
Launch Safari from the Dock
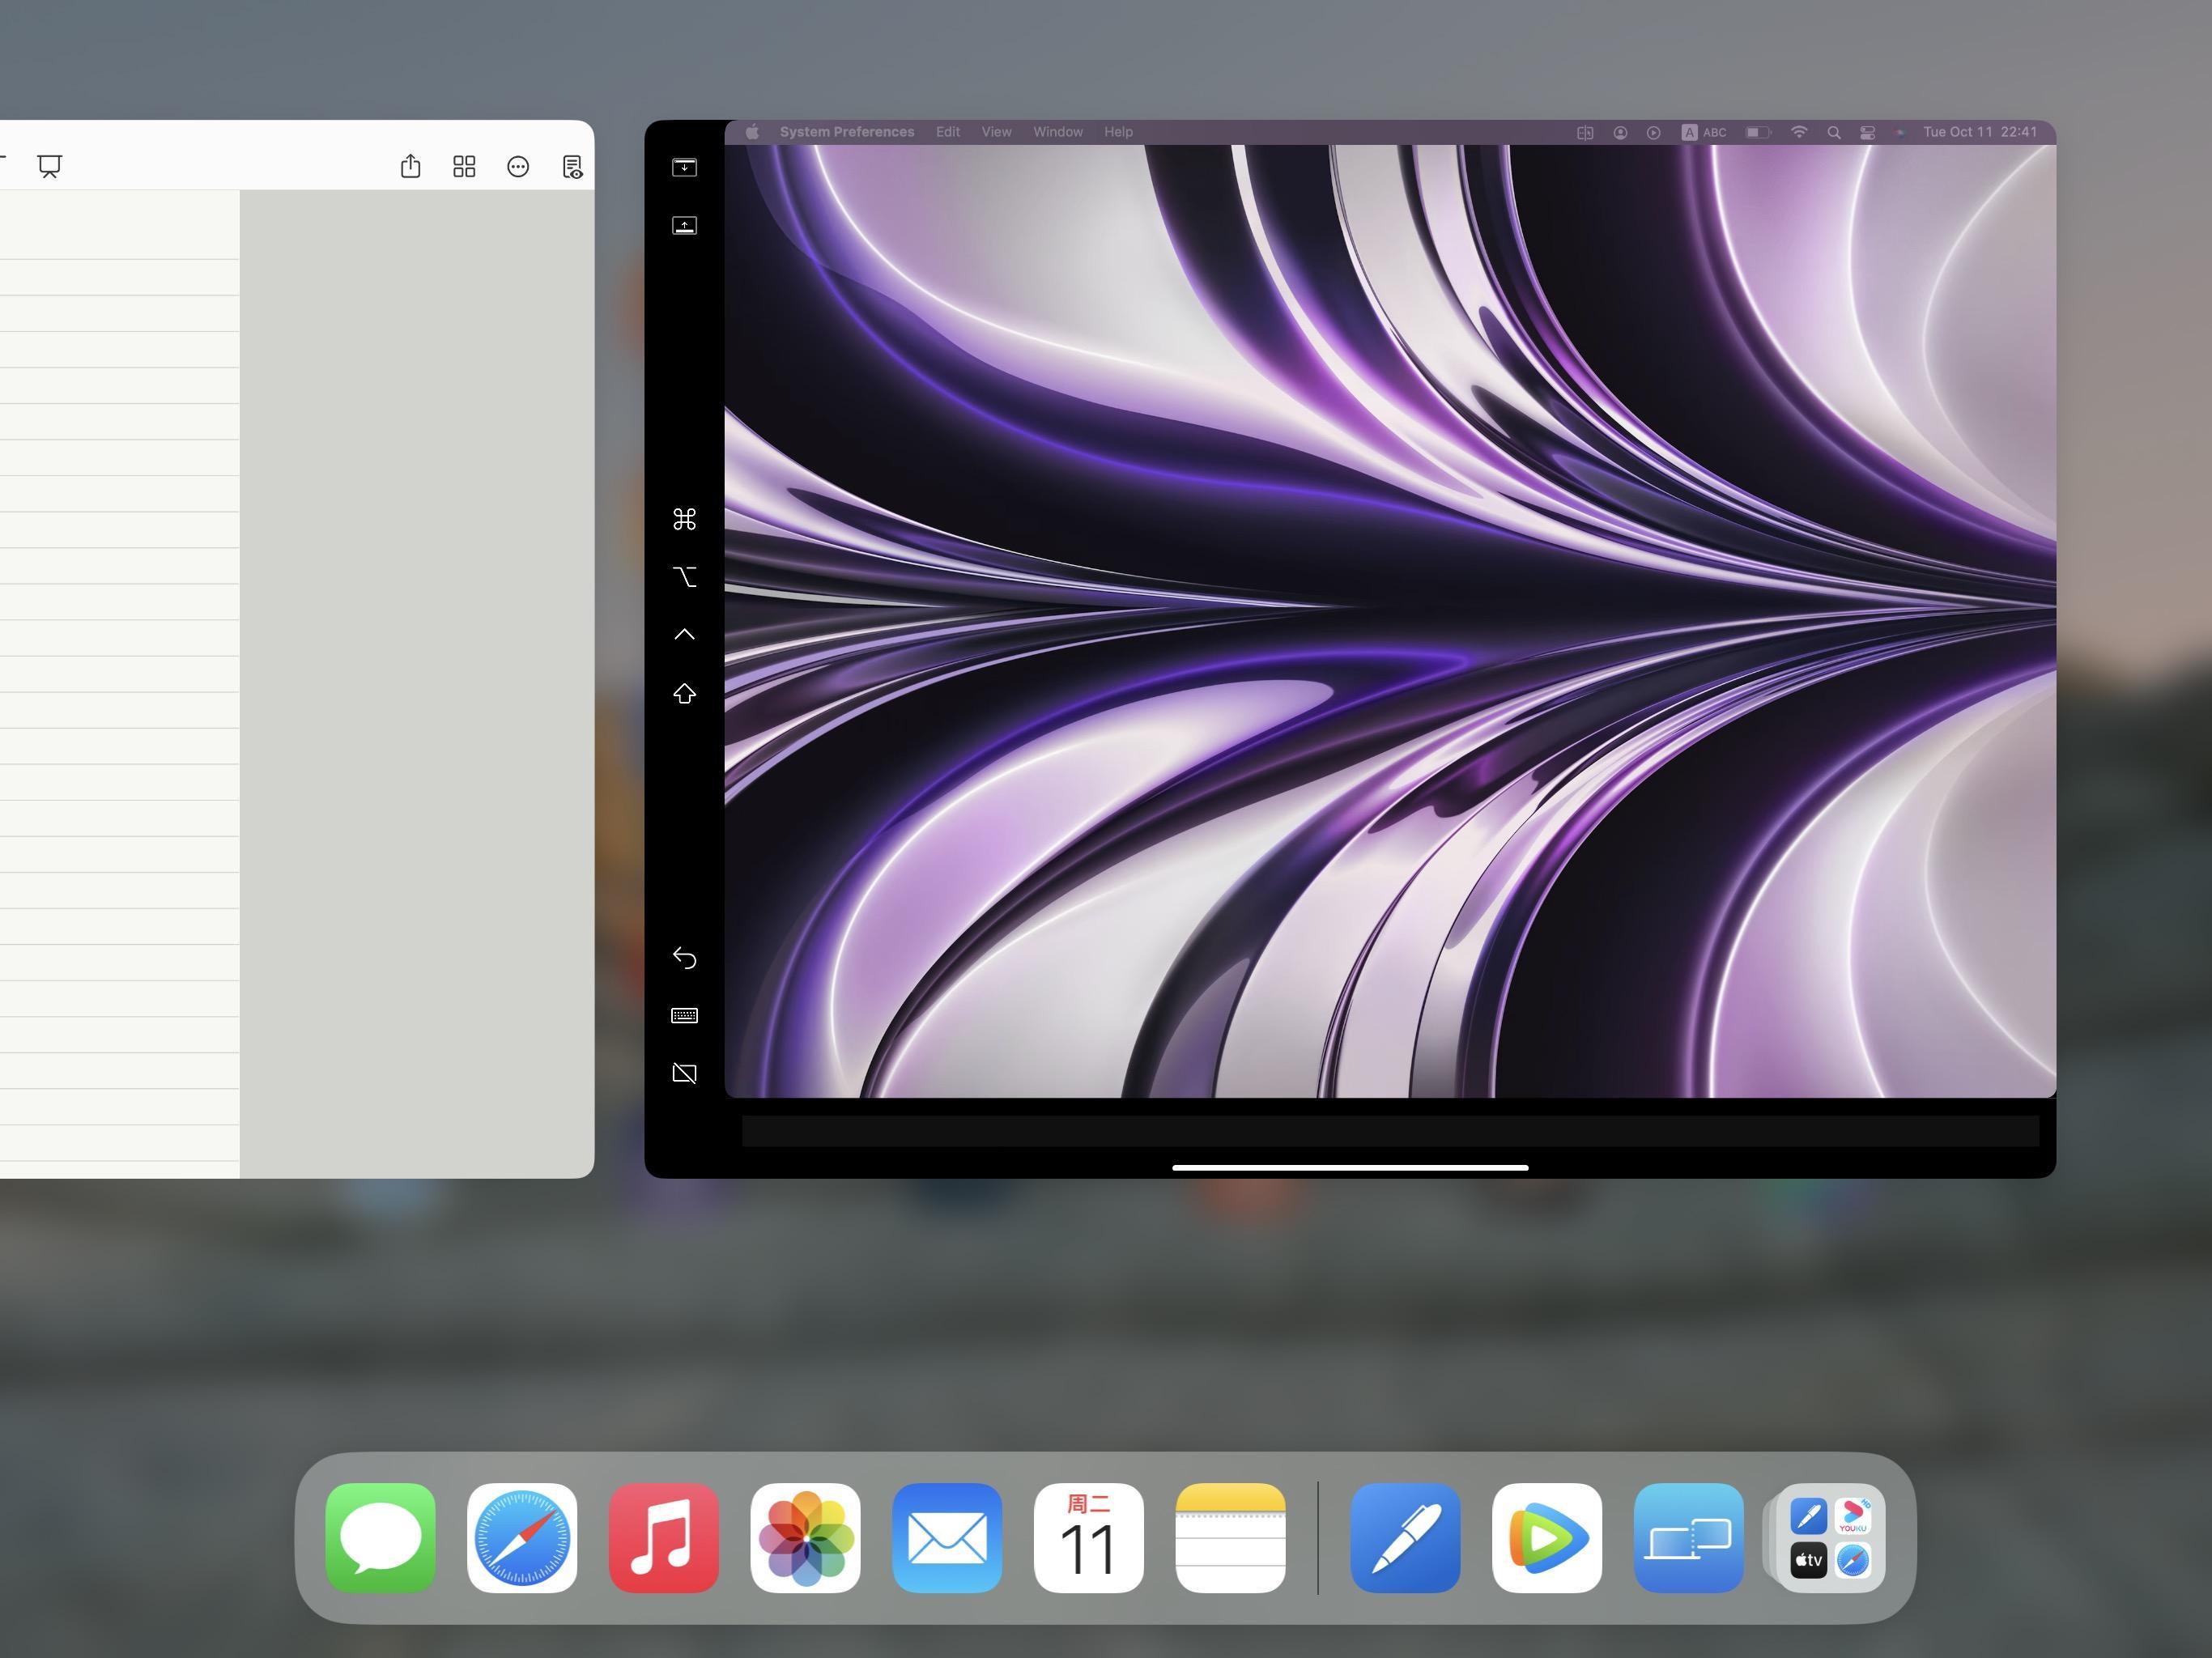522,1537
